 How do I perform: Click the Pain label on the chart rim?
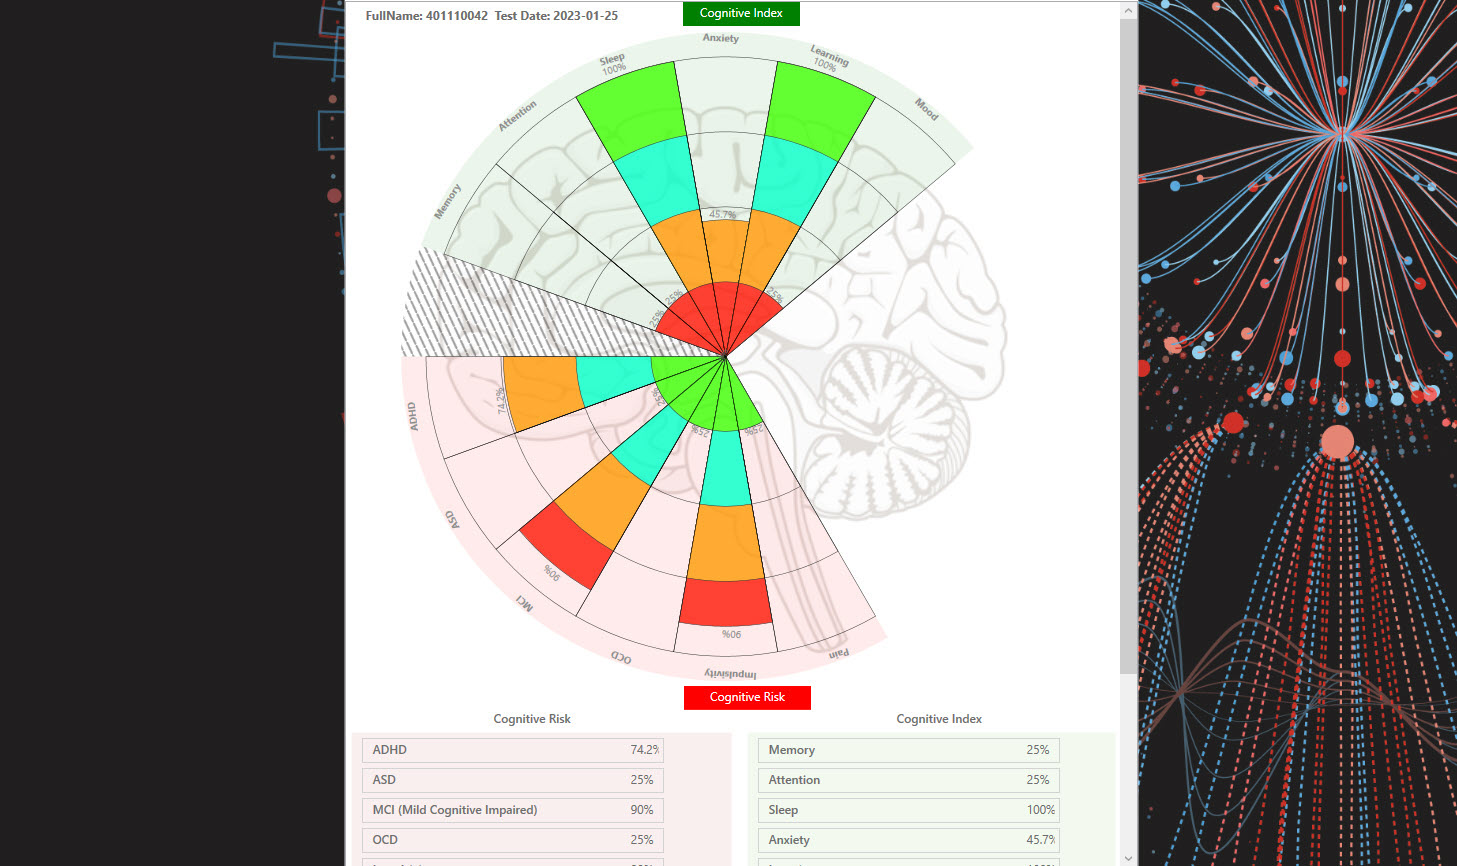pyautogui.click(x=839, y=654)
